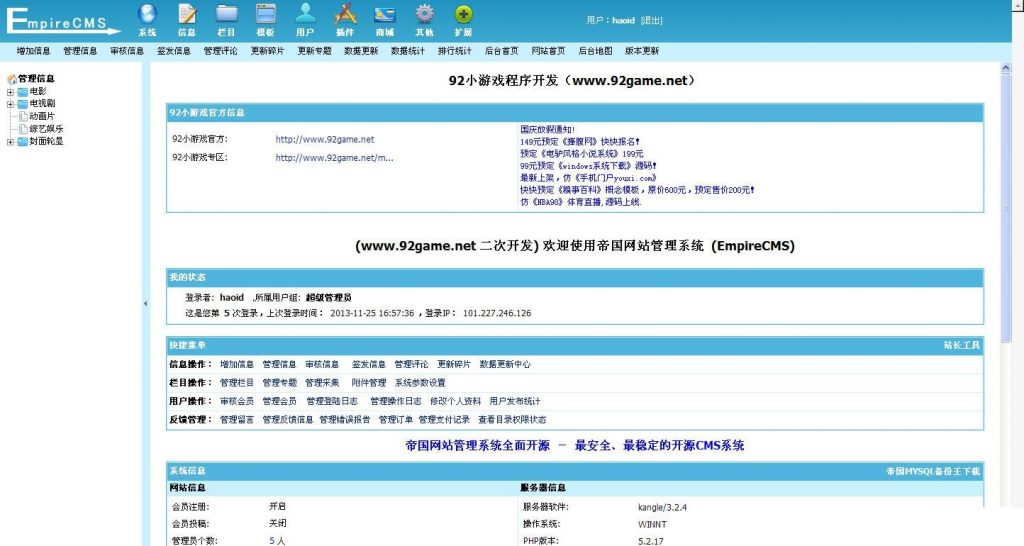Open the 其他 gear icon

click(424, 14)
